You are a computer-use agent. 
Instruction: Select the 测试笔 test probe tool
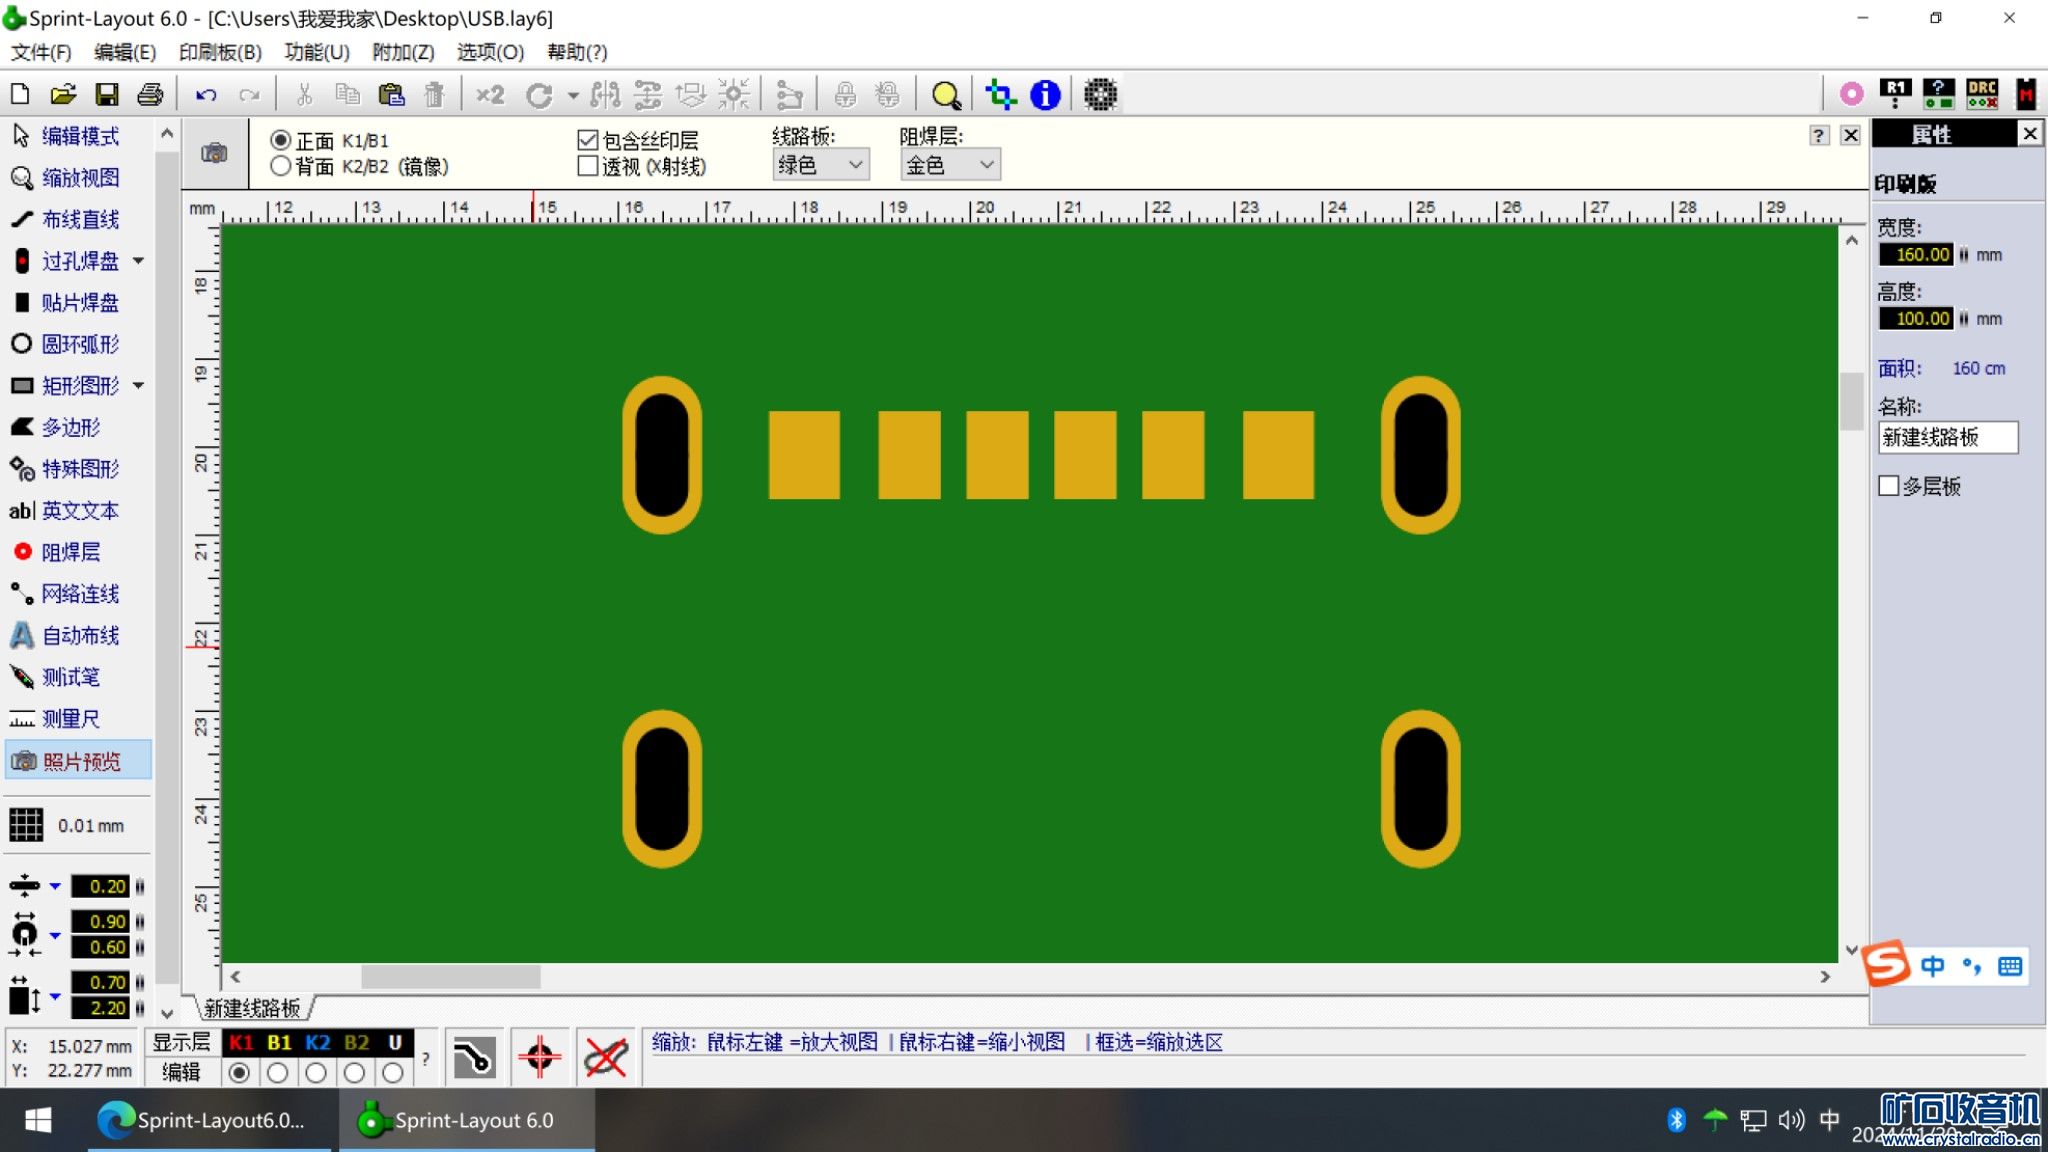(70, 677)
